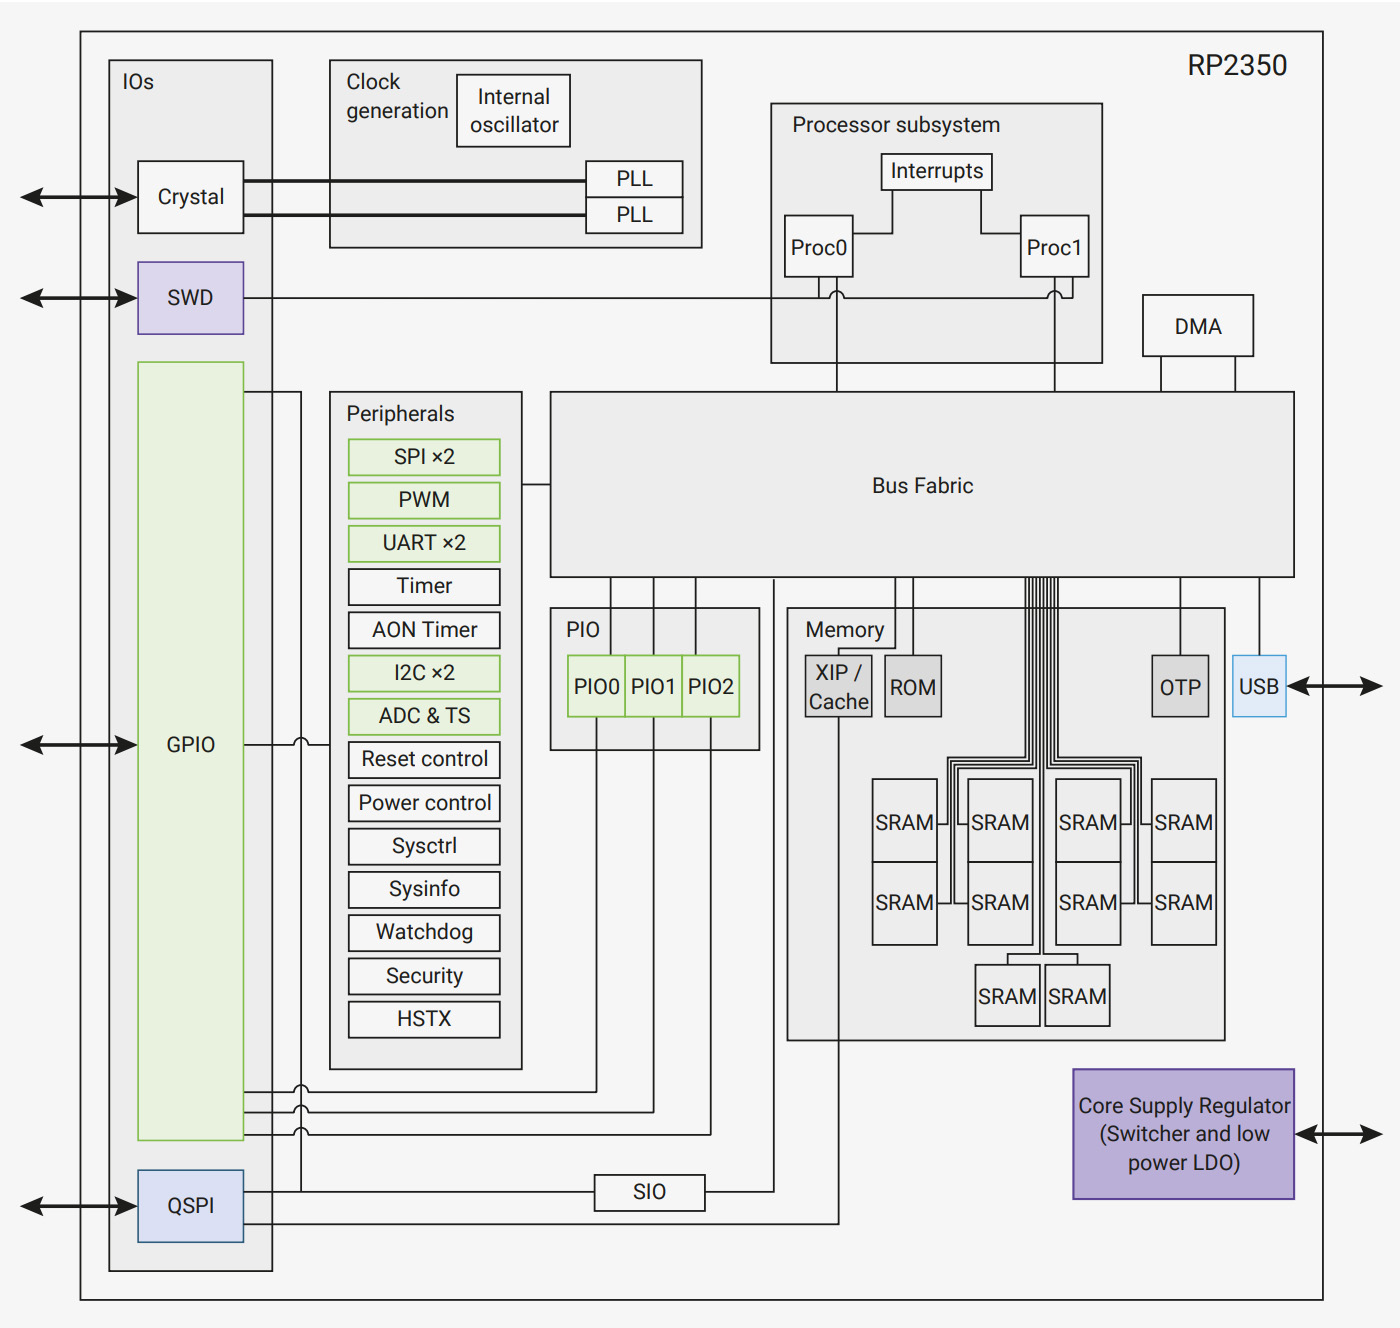Select the OTP memory block

(x=1180, y=686)
